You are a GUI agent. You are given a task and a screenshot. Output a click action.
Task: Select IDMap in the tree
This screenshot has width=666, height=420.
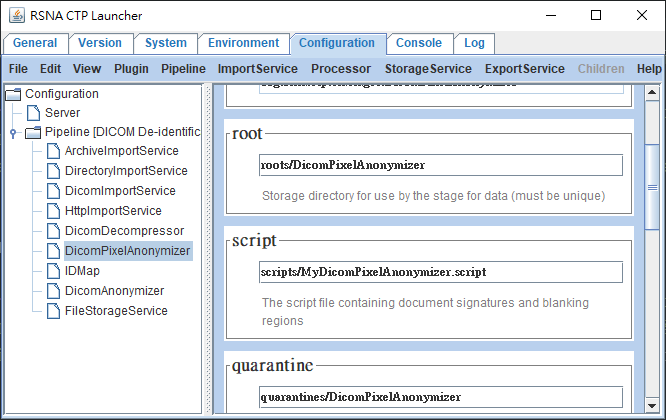pyautogui.click(x=82, y=271)
